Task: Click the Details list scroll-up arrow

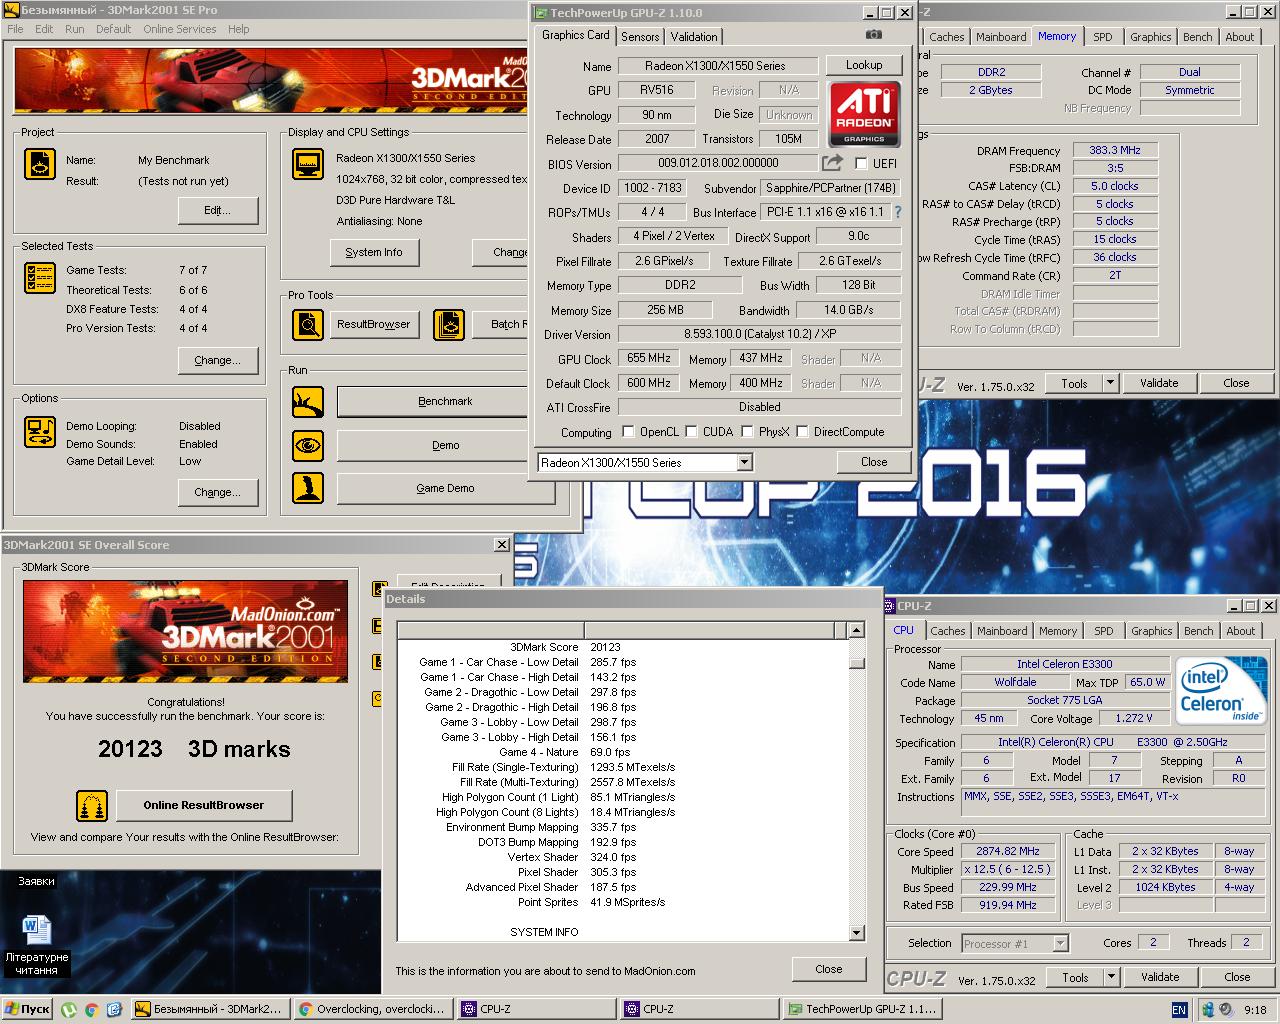Action: coord(856,630)
